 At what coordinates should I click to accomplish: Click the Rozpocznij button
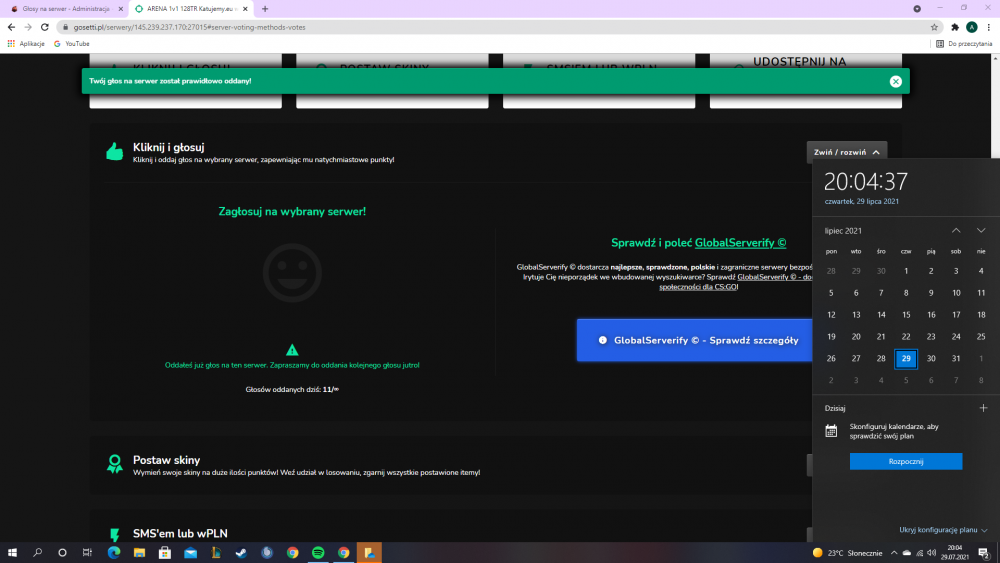tap(906, 461)
